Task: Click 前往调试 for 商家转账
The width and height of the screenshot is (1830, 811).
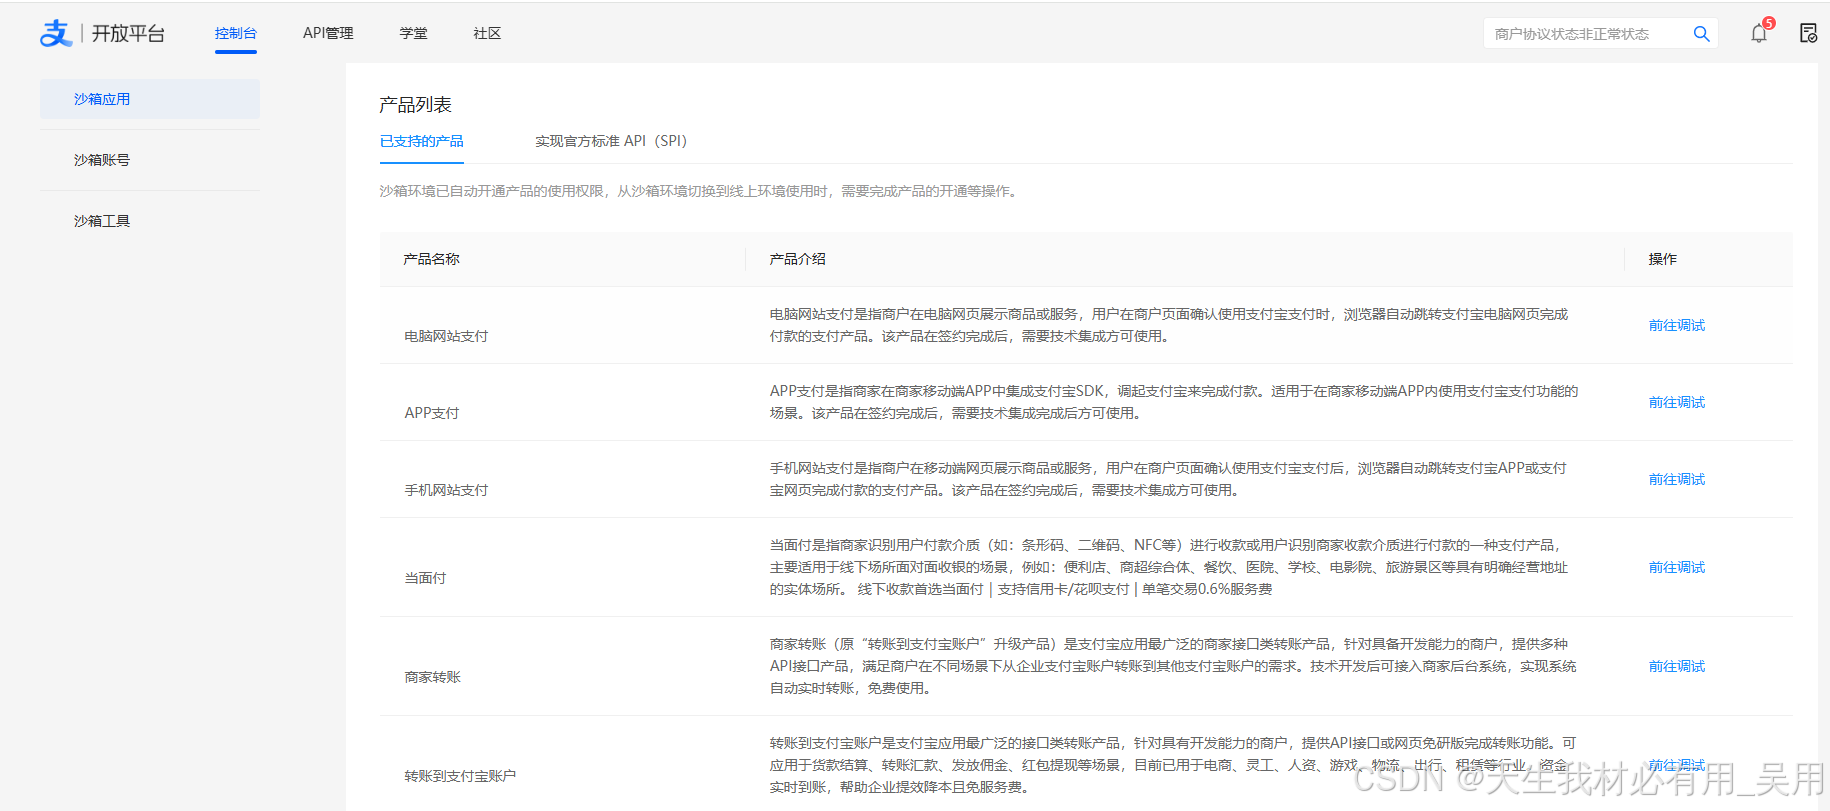Action: (x=1677, y=666)
